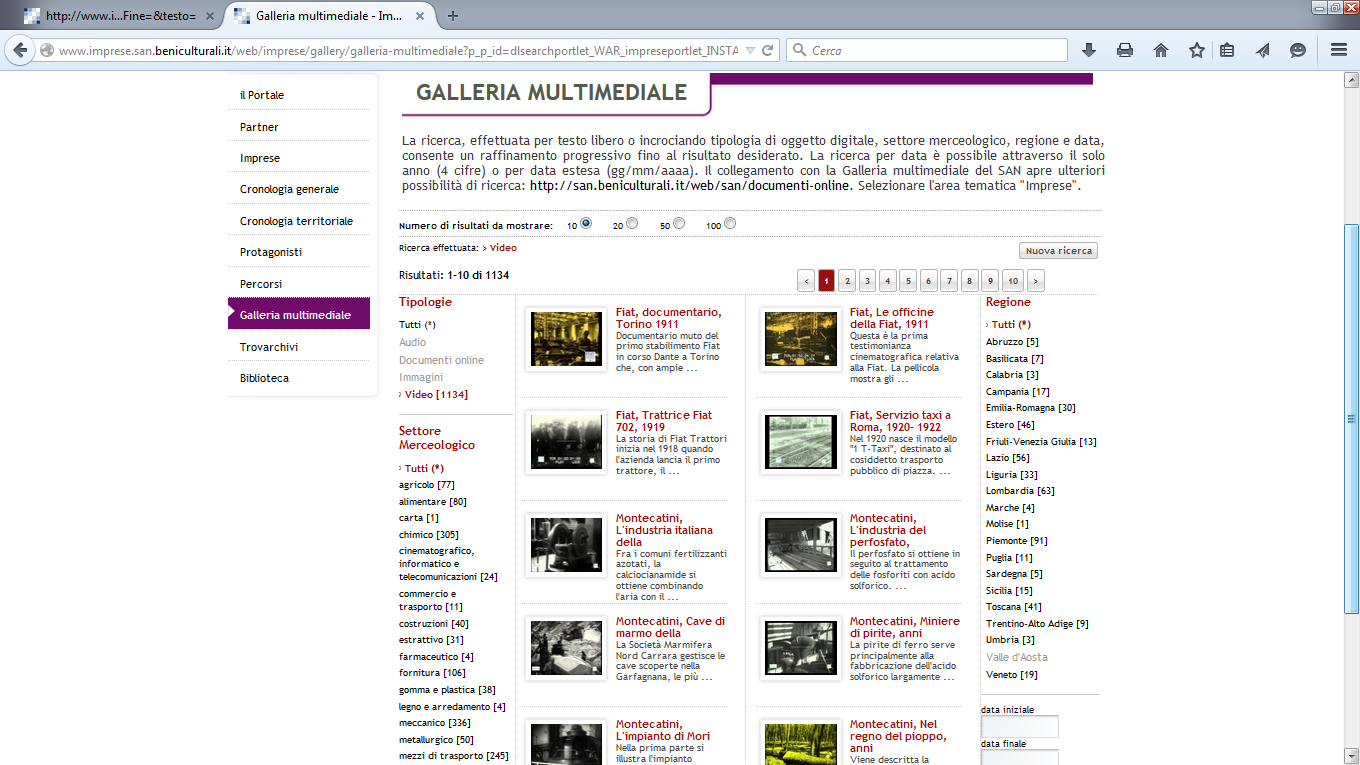Open Cronologia generale menu item
This screenshot has width=1360, height=765.
[289, 189]
